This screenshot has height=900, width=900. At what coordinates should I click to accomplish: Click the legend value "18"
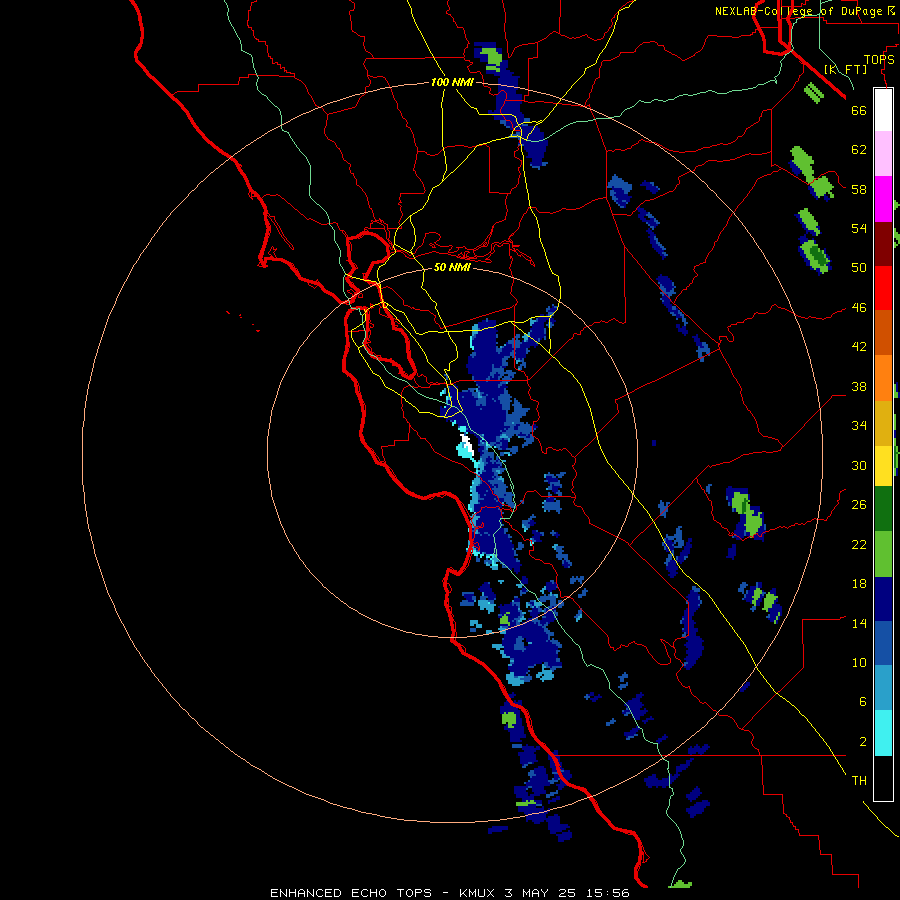point(859,584)
